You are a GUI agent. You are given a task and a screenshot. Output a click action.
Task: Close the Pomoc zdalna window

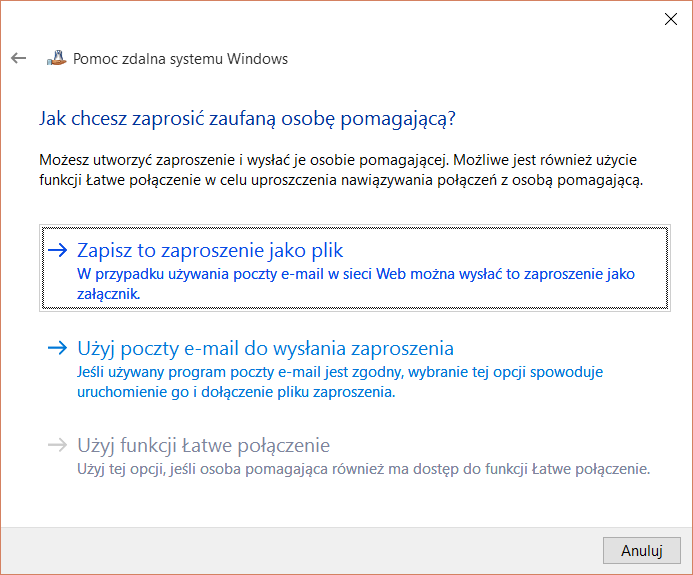669,18
